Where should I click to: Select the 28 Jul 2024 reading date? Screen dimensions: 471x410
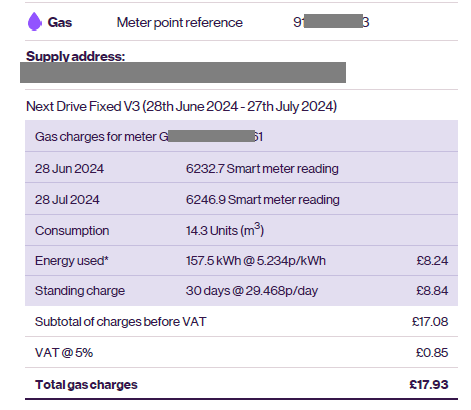pyautogui.click(x=67, y=200)
